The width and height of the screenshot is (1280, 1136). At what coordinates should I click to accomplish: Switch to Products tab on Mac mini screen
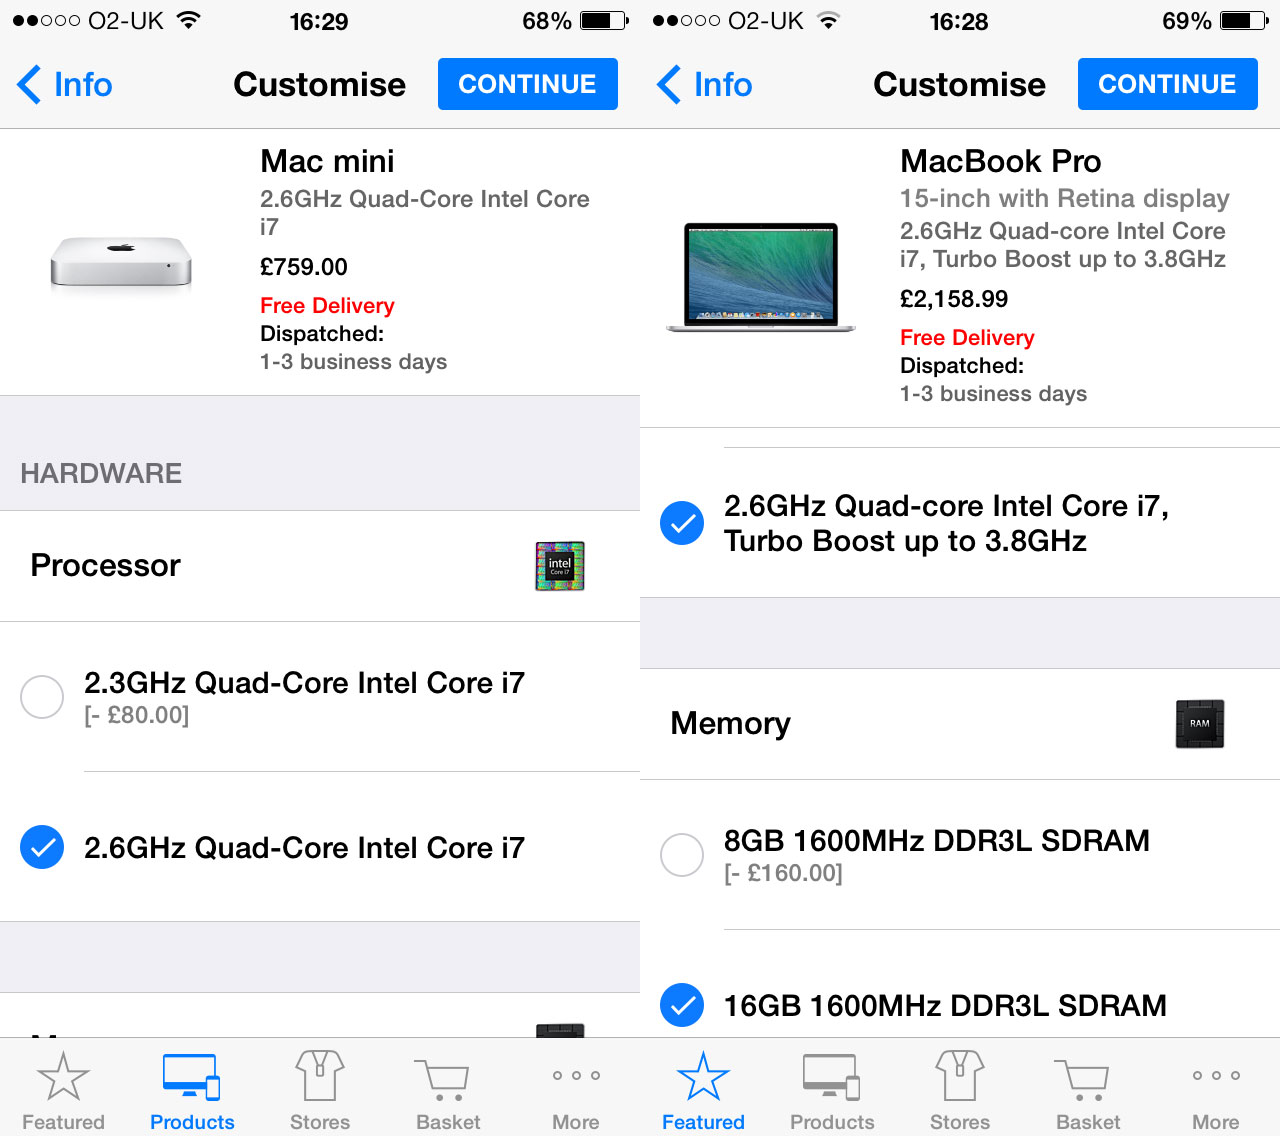coord(192,1091)
